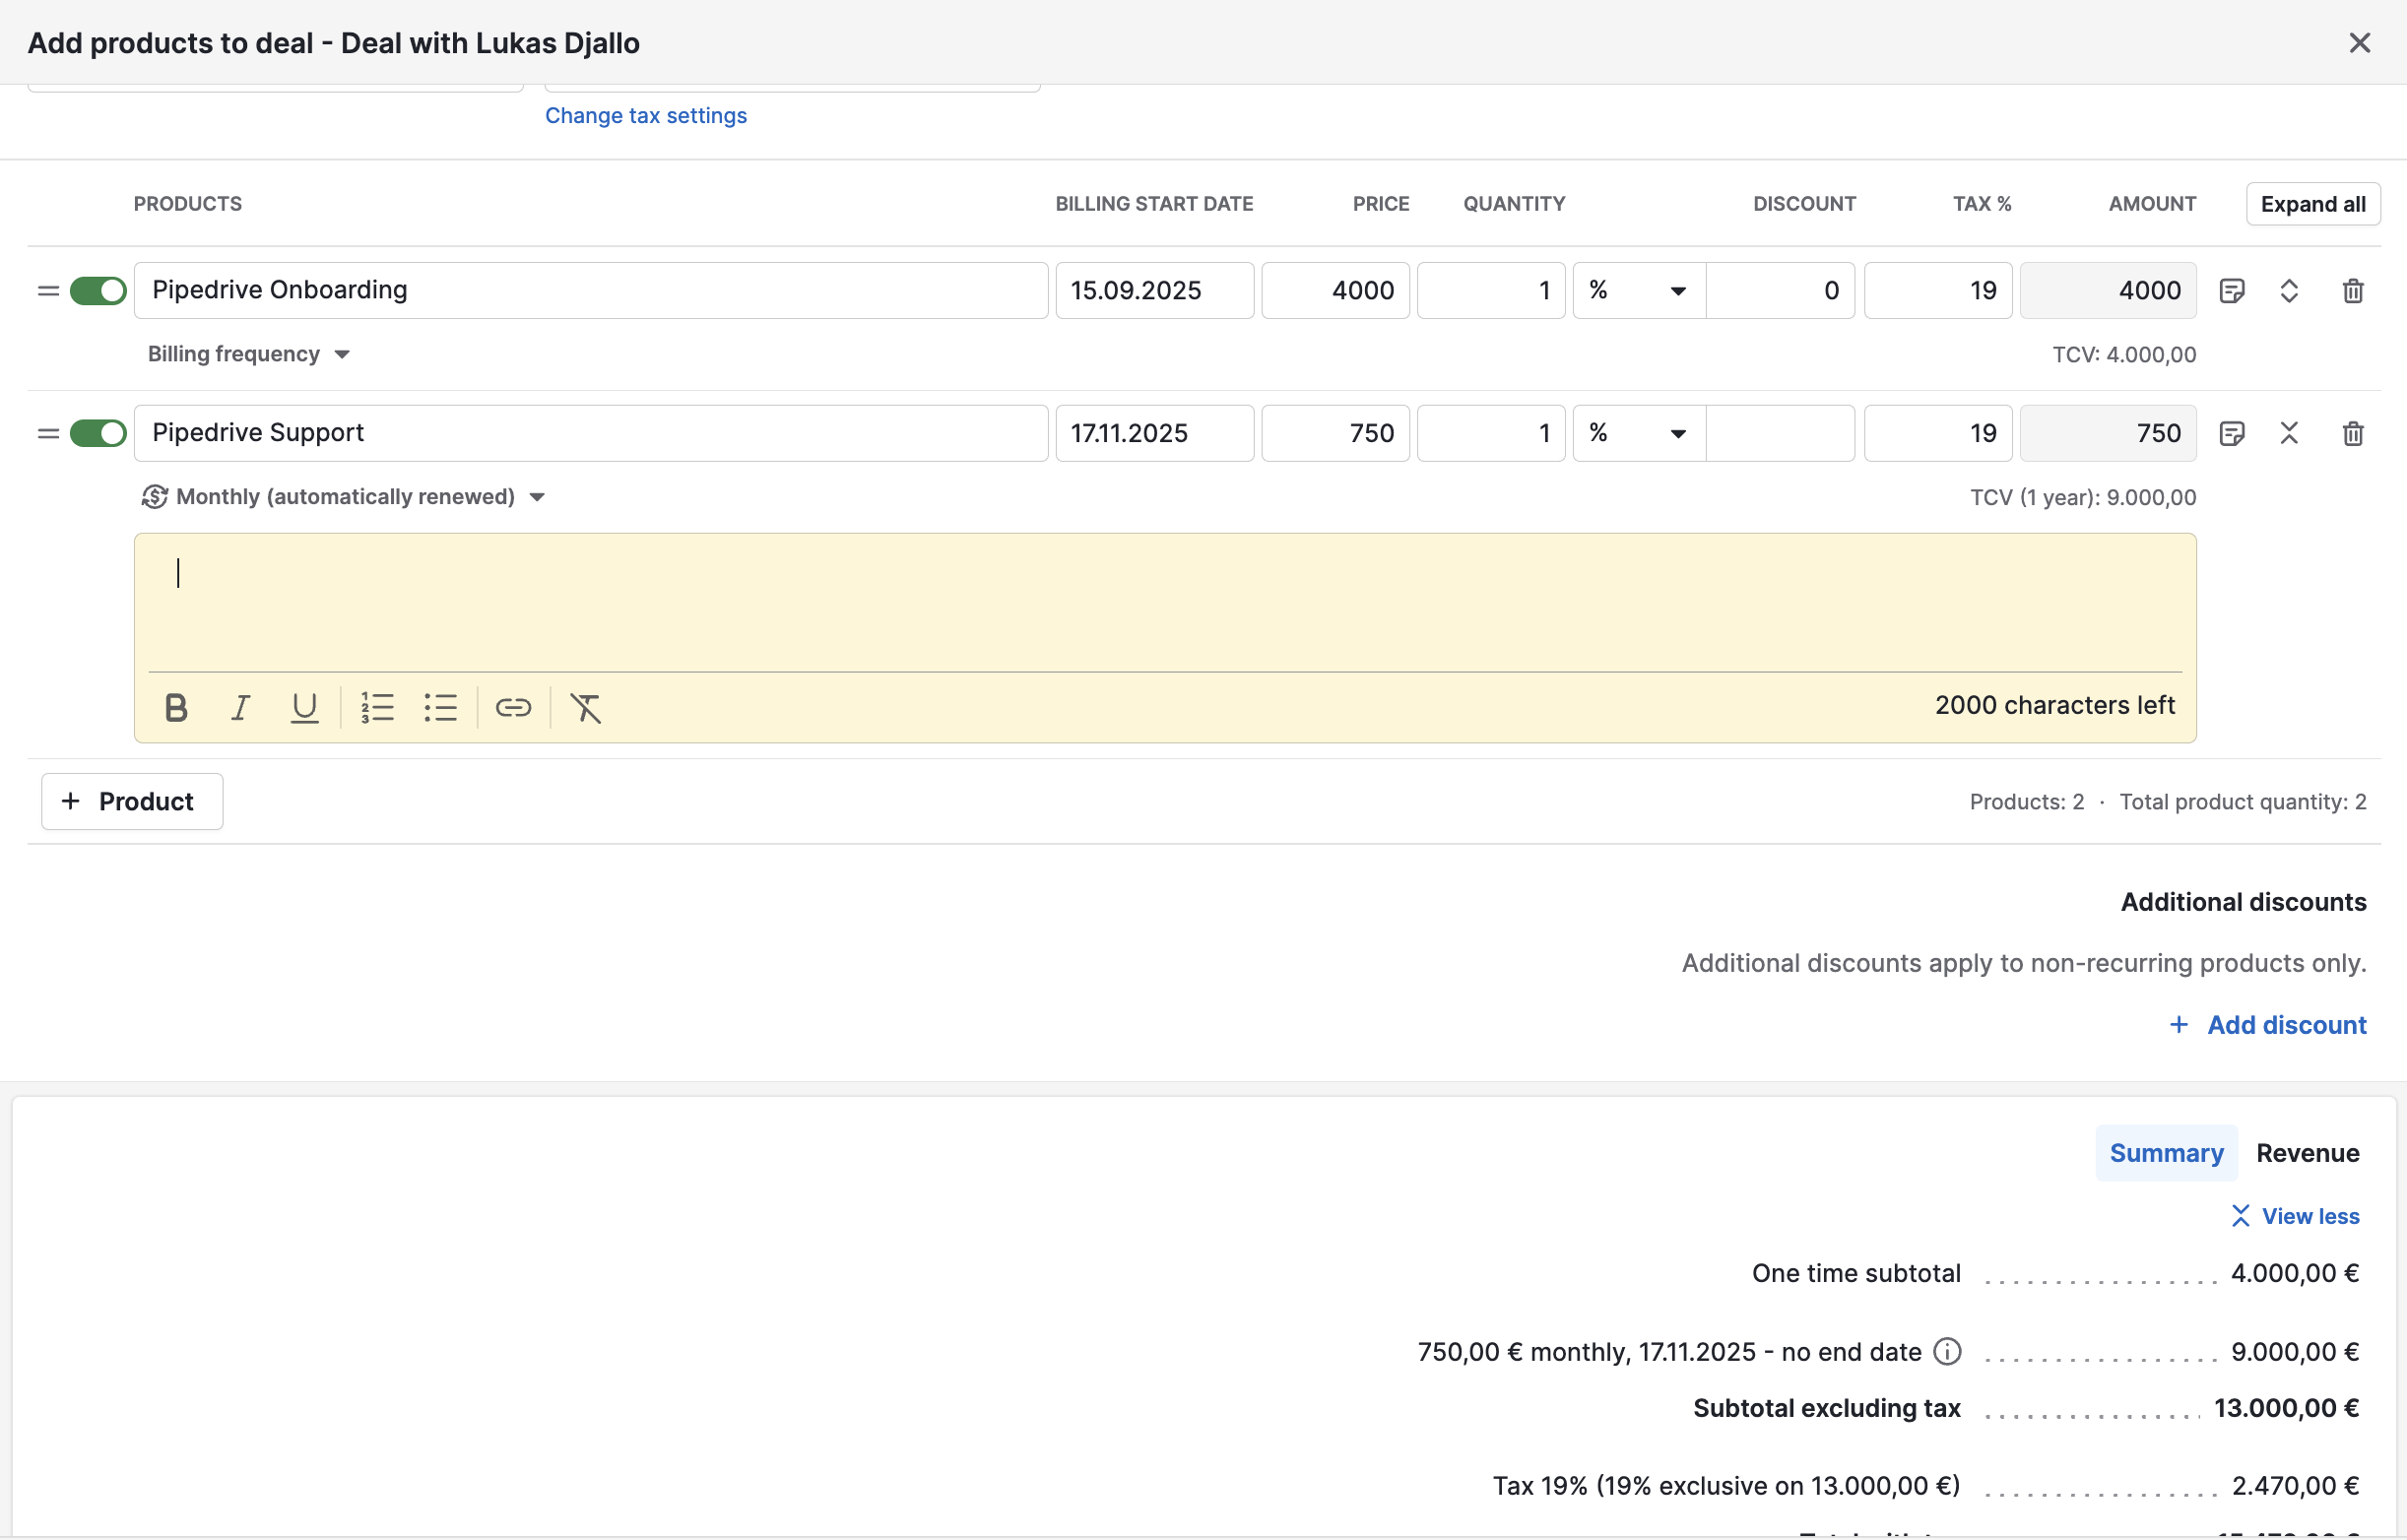Disable the Pipedrive Support product toggle
2407x1540 pixels.
pyautogui.click(x=98, y=432)
